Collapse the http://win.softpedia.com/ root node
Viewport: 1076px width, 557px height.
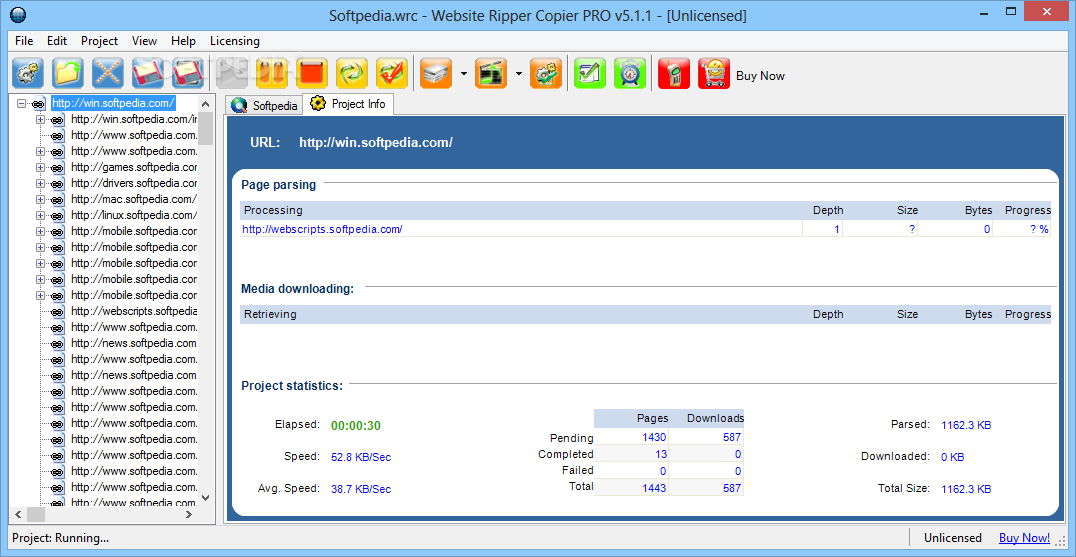coord(21,104)
